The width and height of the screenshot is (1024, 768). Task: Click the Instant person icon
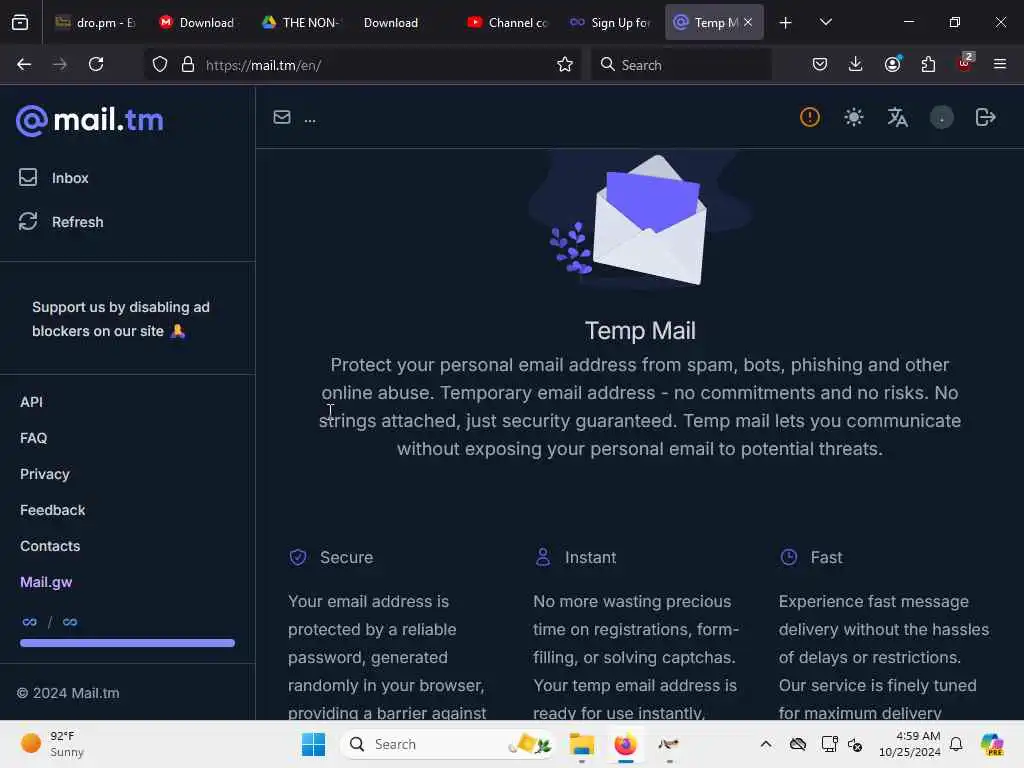(x=543, y=557)
